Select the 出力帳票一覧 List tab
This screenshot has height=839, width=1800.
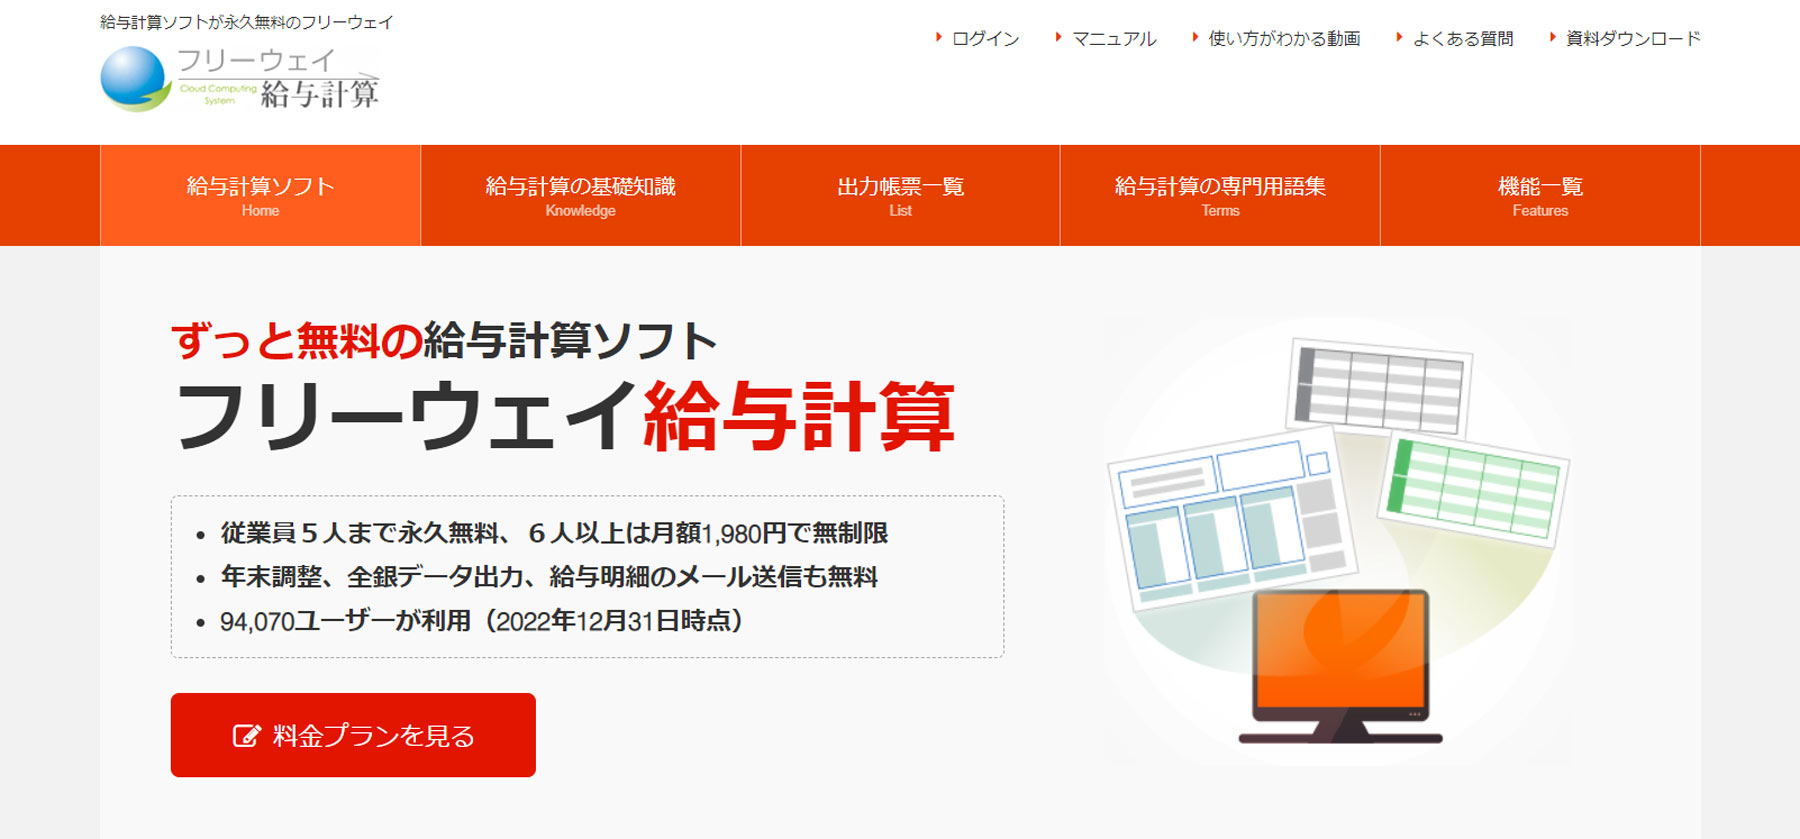900,195
